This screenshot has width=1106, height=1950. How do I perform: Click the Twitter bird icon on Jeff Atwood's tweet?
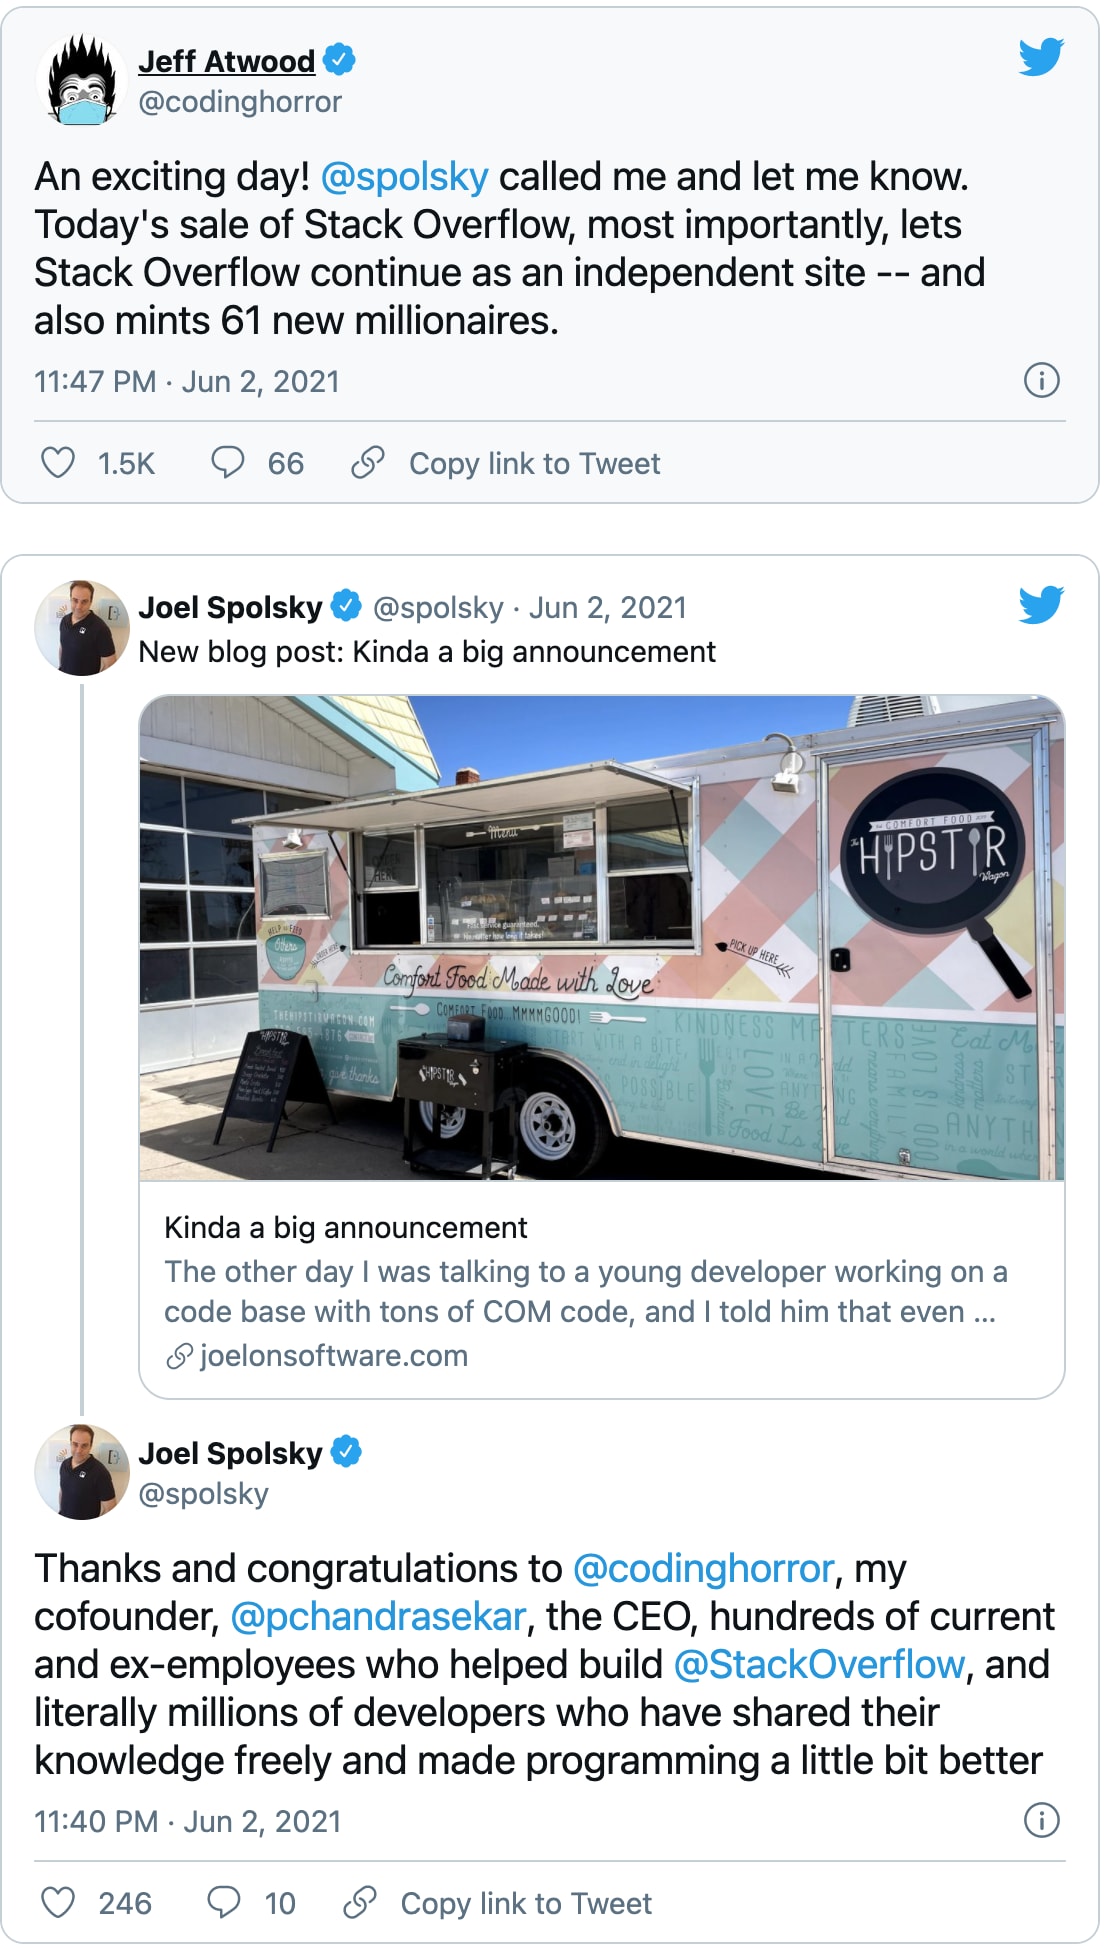(1041, 57)
